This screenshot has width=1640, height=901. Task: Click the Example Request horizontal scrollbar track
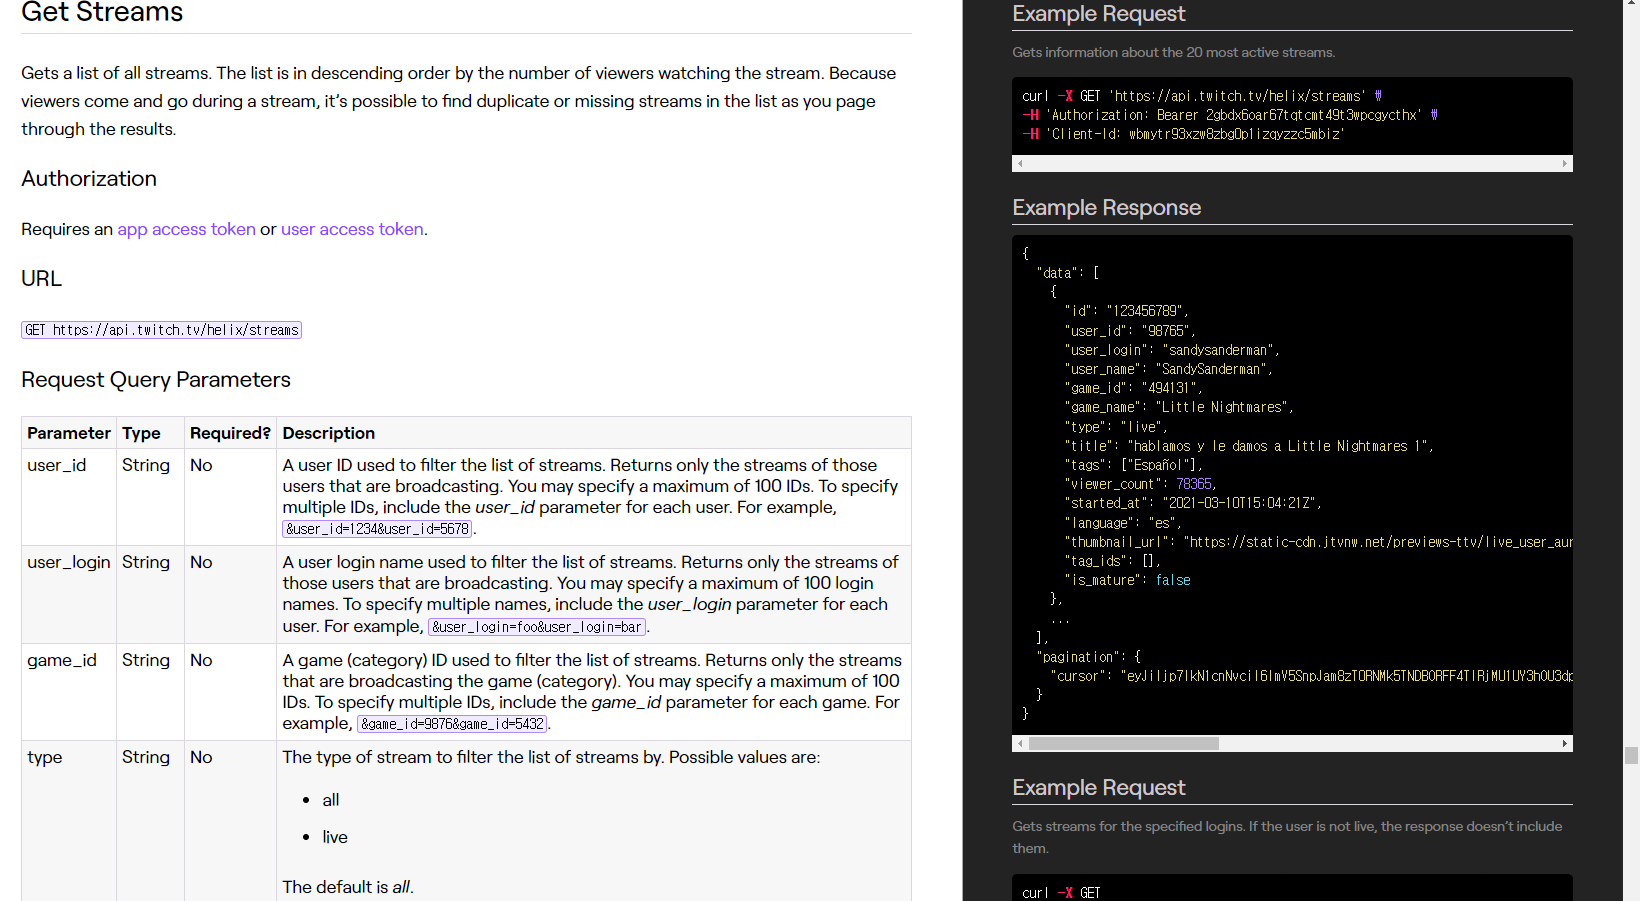tap(1292, 163)
